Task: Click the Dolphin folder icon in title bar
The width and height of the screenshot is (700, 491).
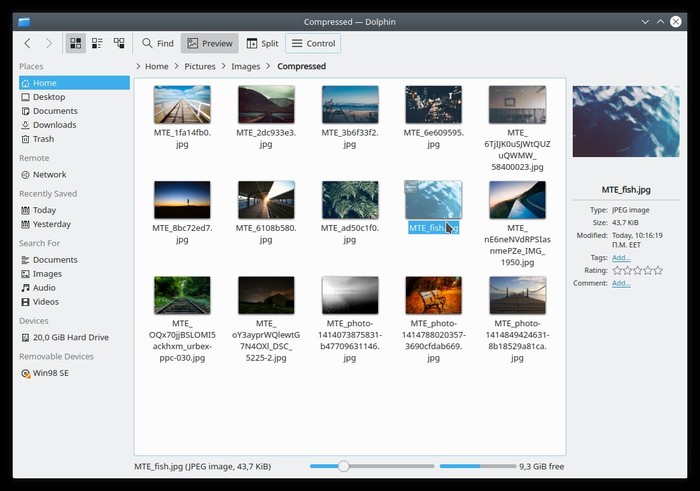Action: [24, 22]
